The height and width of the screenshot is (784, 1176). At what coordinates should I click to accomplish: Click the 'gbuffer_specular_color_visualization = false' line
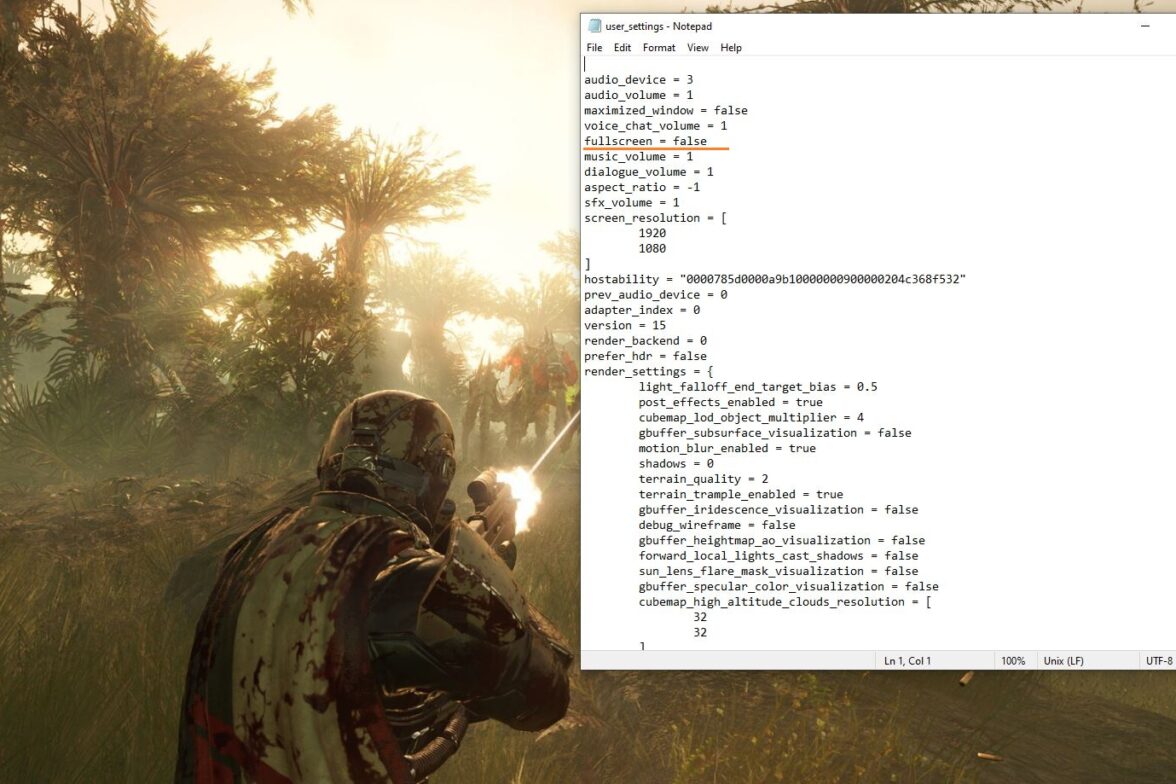tap(788, 587)
